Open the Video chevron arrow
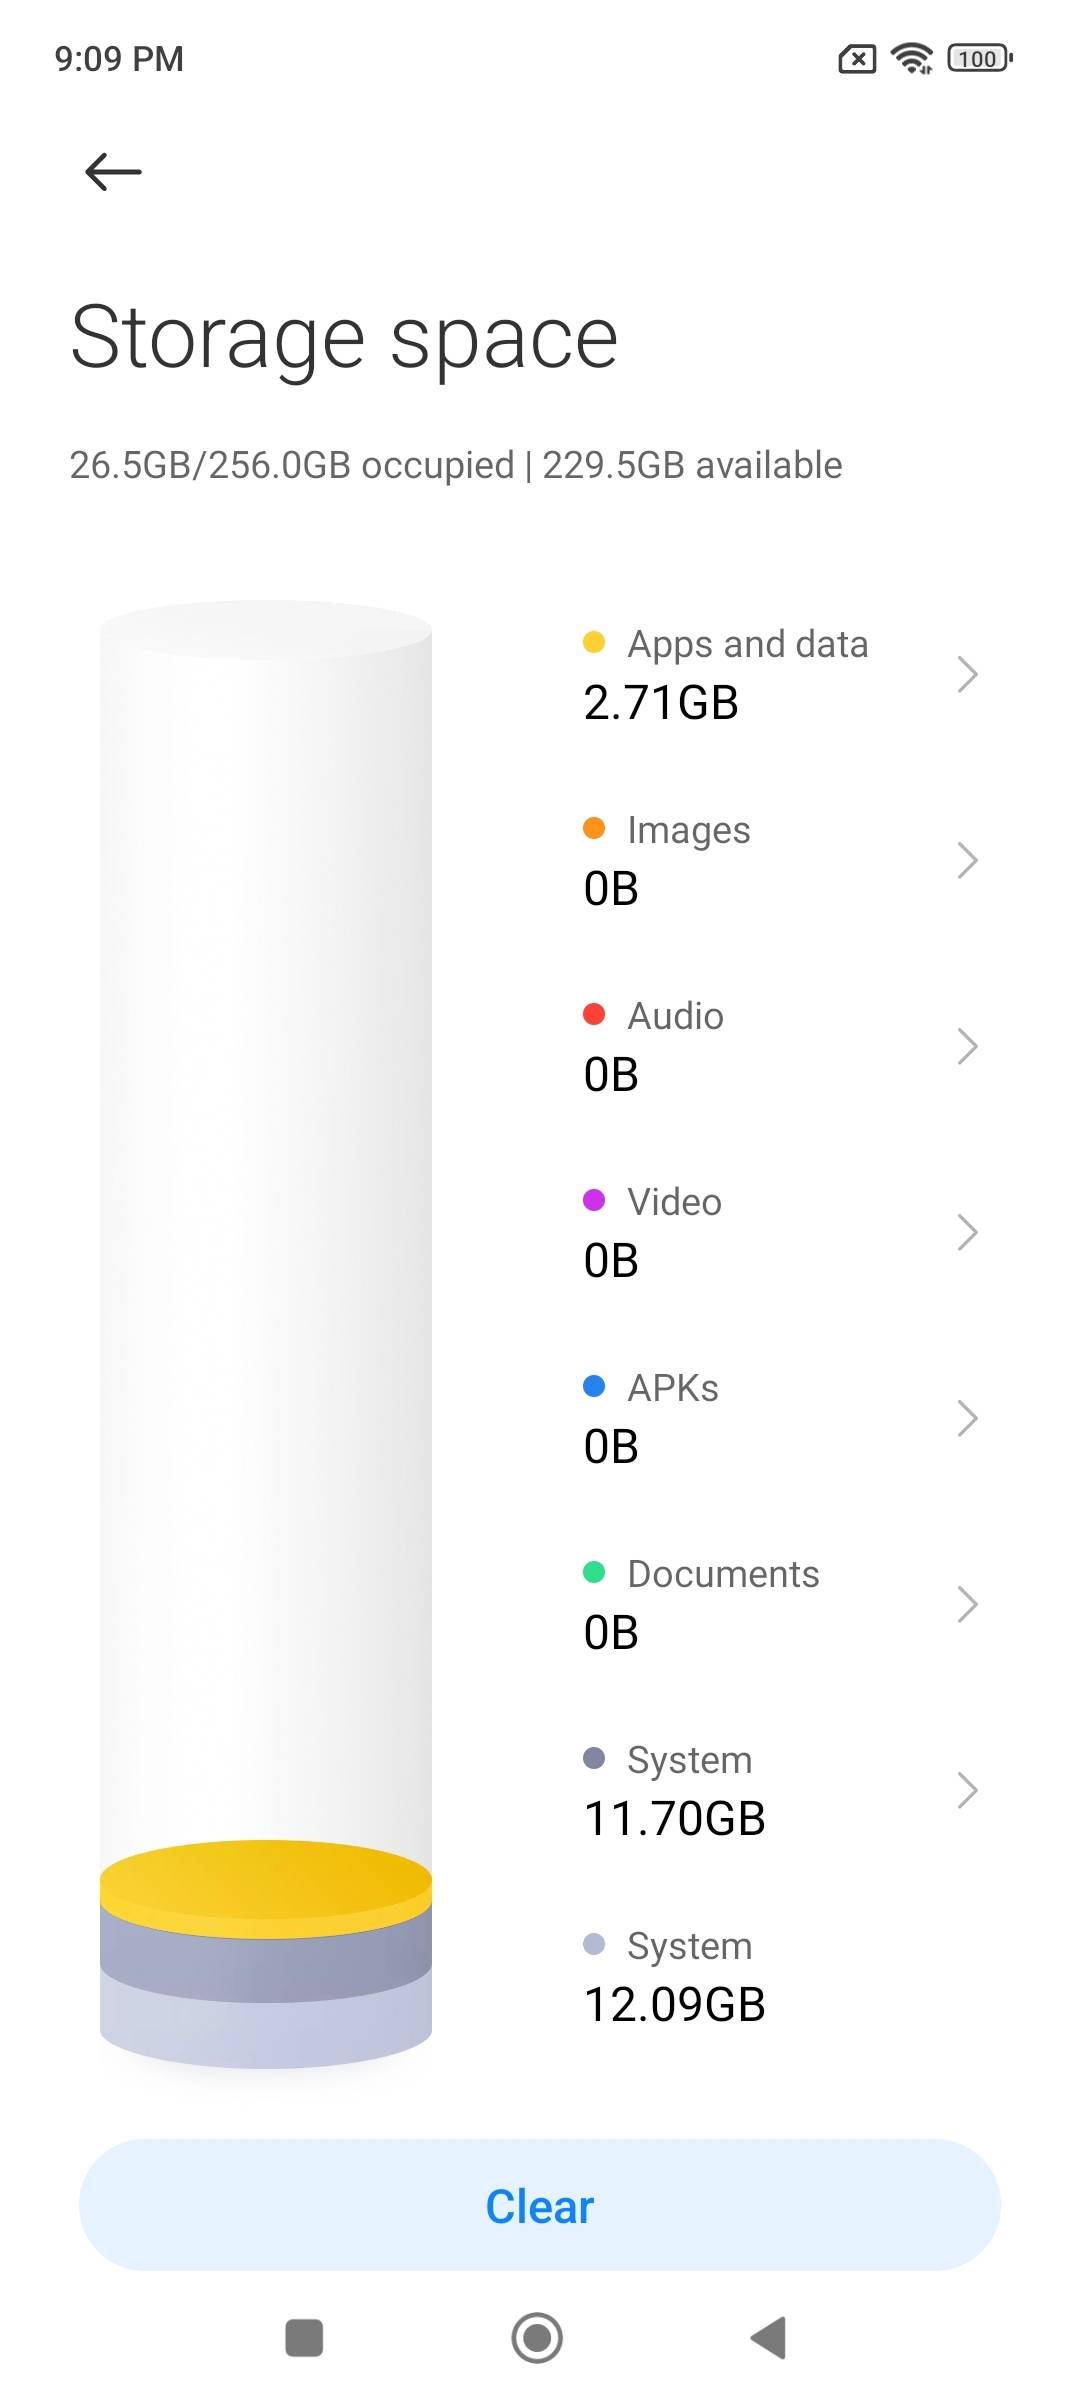This screenshot has height=2400, width=1080. pos(966,1232)
